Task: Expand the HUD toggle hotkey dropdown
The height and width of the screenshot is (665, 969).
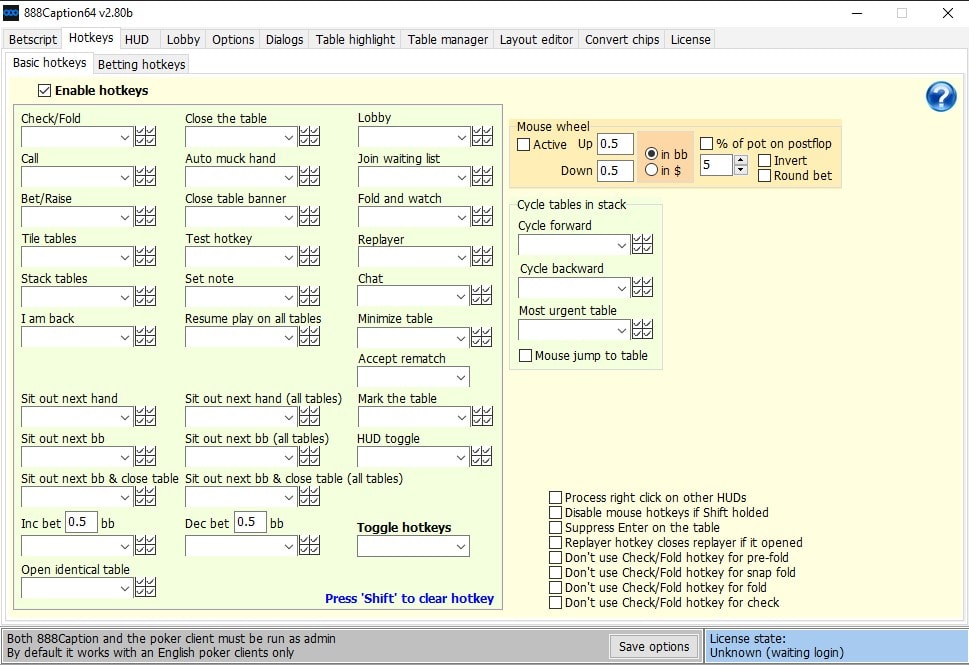Action: coord(413,457)
